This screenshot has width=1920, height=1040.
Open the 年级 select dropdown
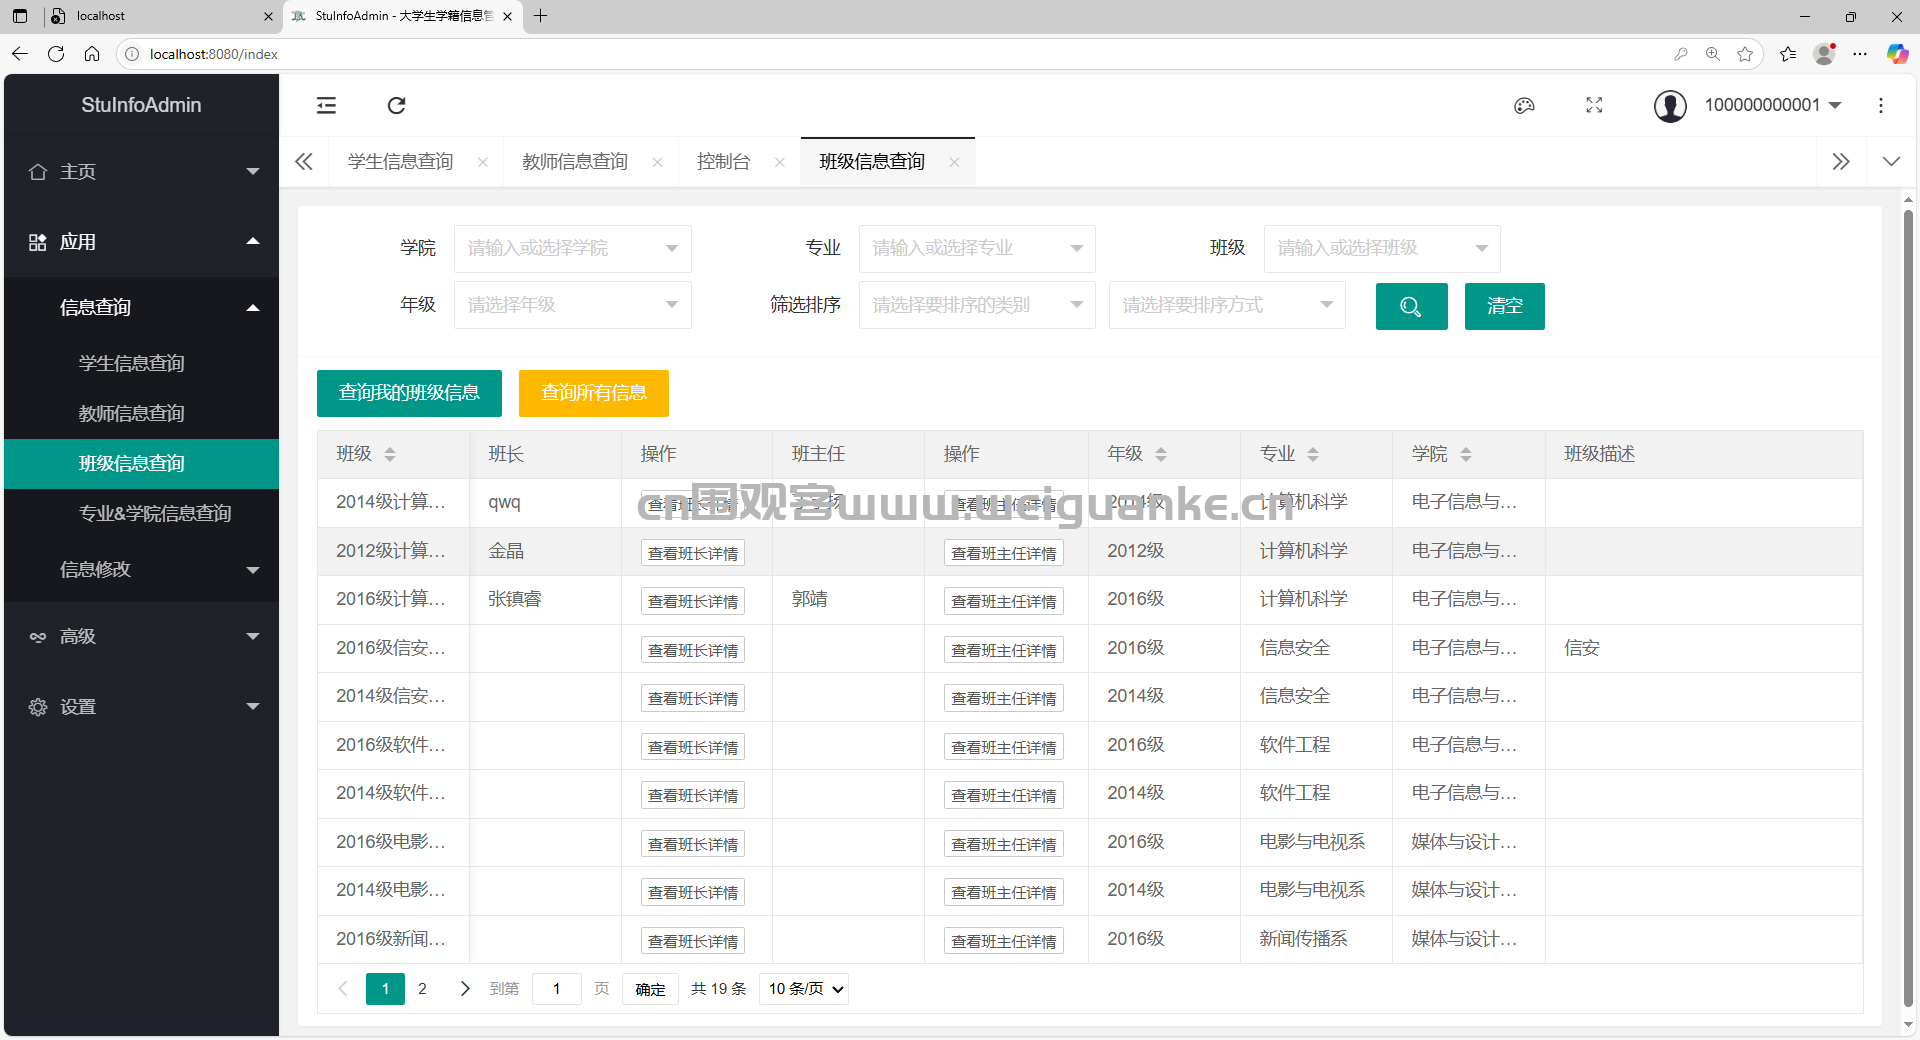tap(573, 305)
